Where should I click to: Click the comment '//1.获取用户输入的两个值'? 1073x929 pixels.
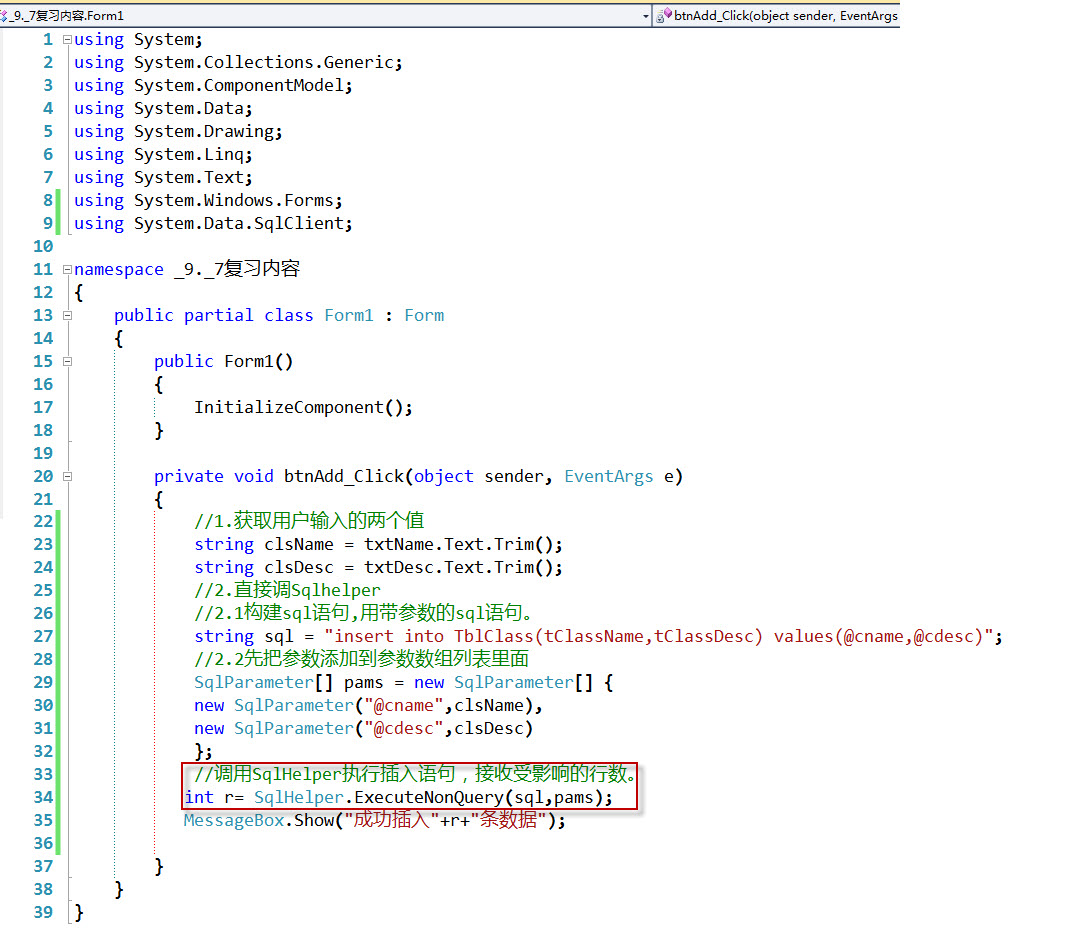pos(309,521)
